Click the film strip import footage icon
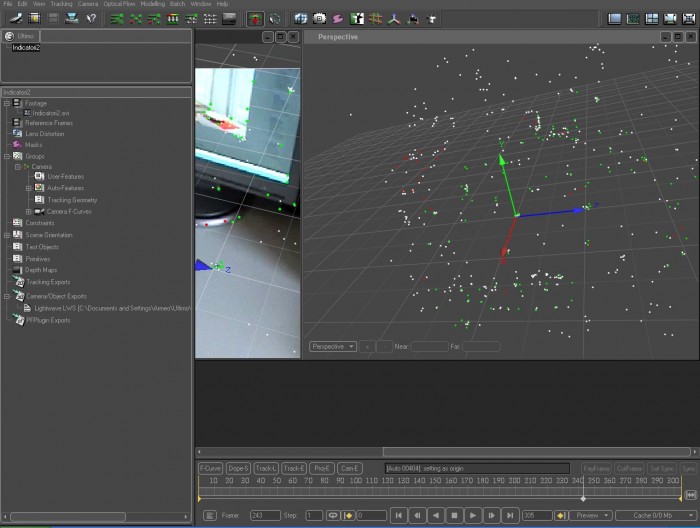The width and height of the screenshot is (700, 528). (x=34, y=19)
